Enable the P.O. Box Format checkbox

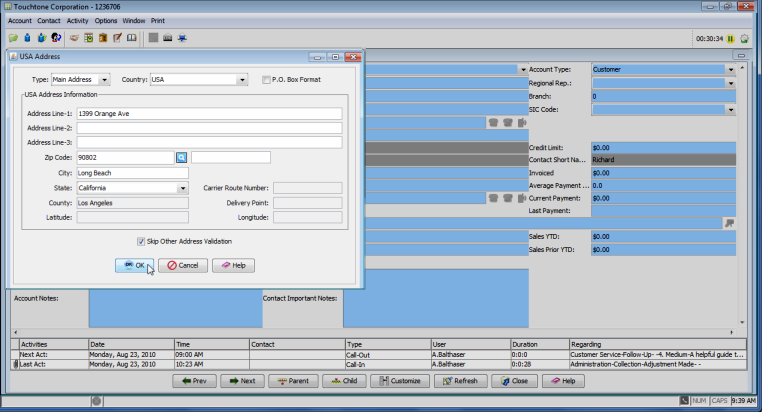tap(266, 80)
